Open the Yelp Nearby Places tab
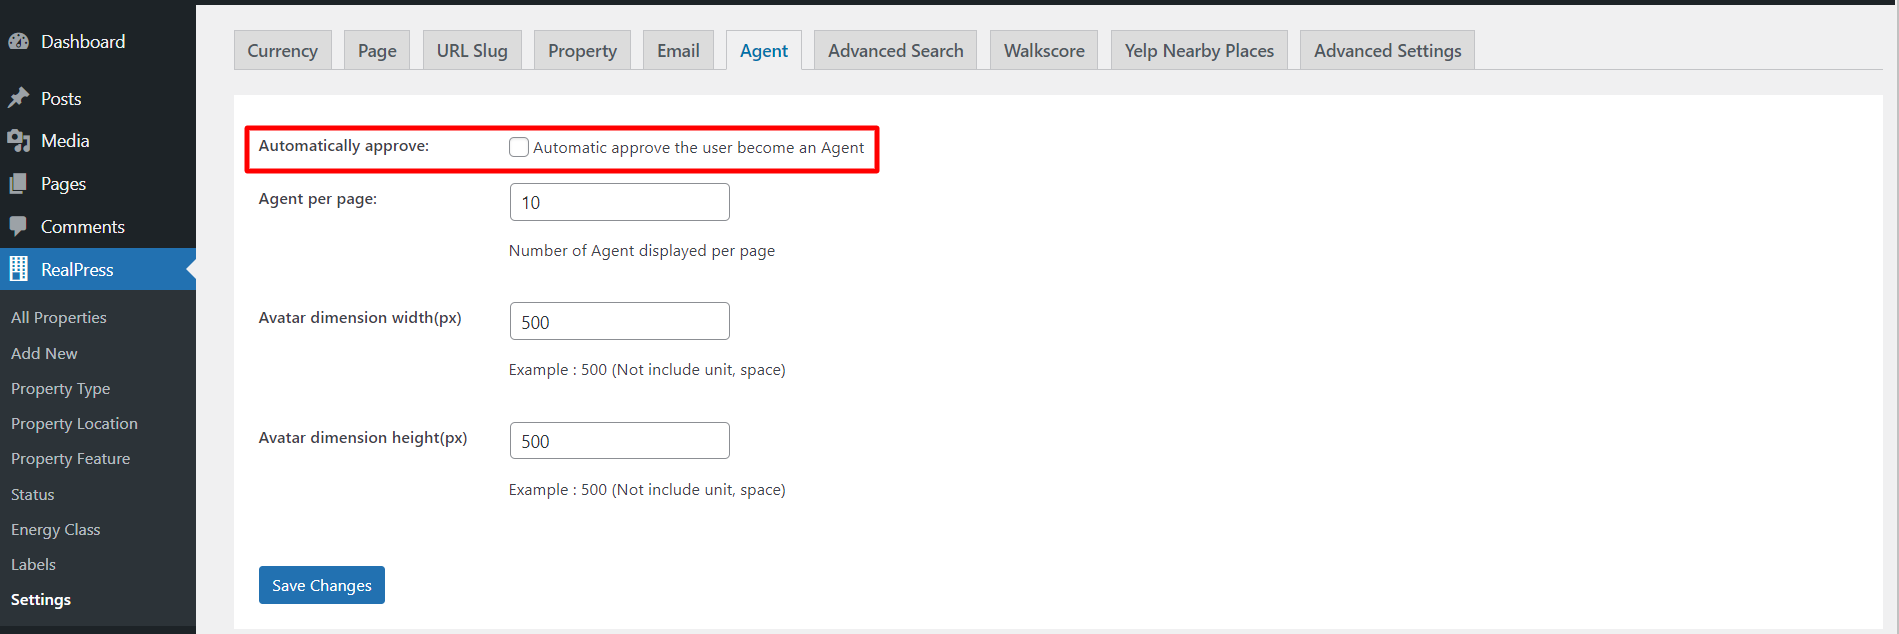This screenshot has height=634, width=1899. point(1199,50)
